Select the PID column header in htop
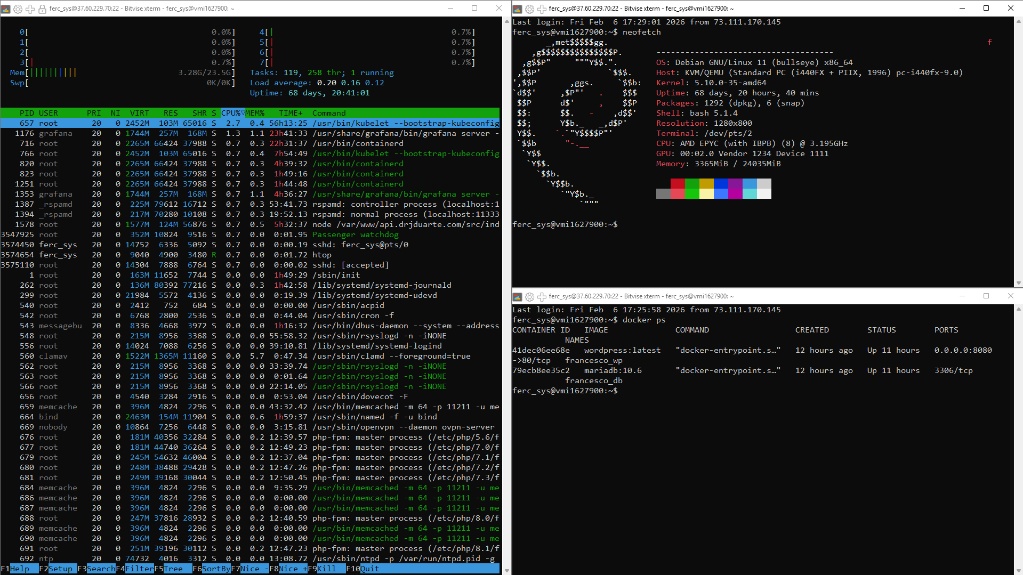1023x575 pixels. pos(26,113)
